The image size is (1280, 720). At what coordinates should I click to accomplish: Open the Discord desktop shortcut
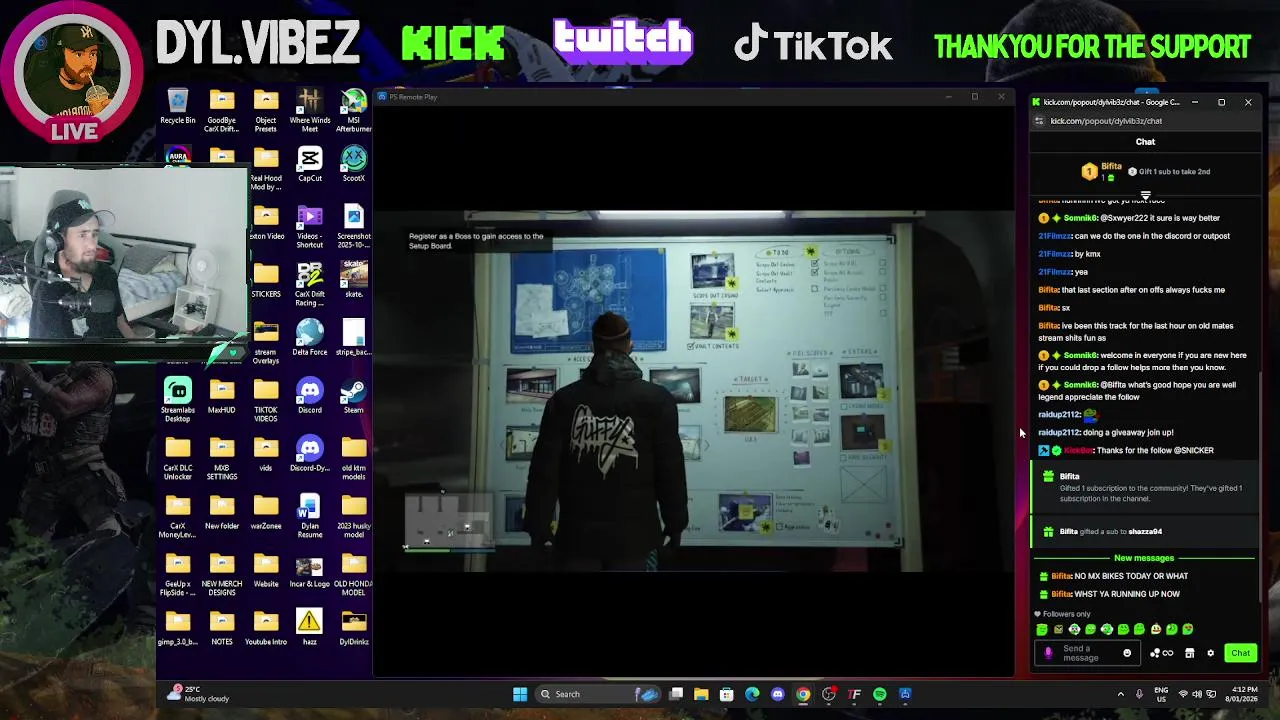310,397
